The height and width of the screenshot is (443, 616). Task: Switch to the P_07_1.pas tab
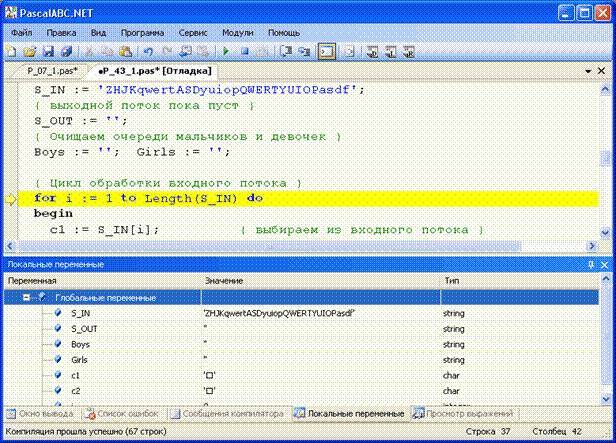click(x=52, y=71)
